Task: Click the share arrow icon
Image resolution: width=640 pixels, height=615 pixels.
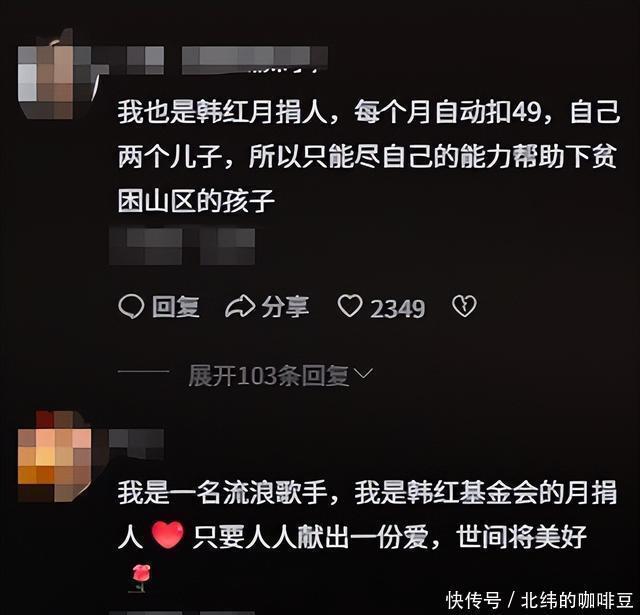Action: pos(240,306)
